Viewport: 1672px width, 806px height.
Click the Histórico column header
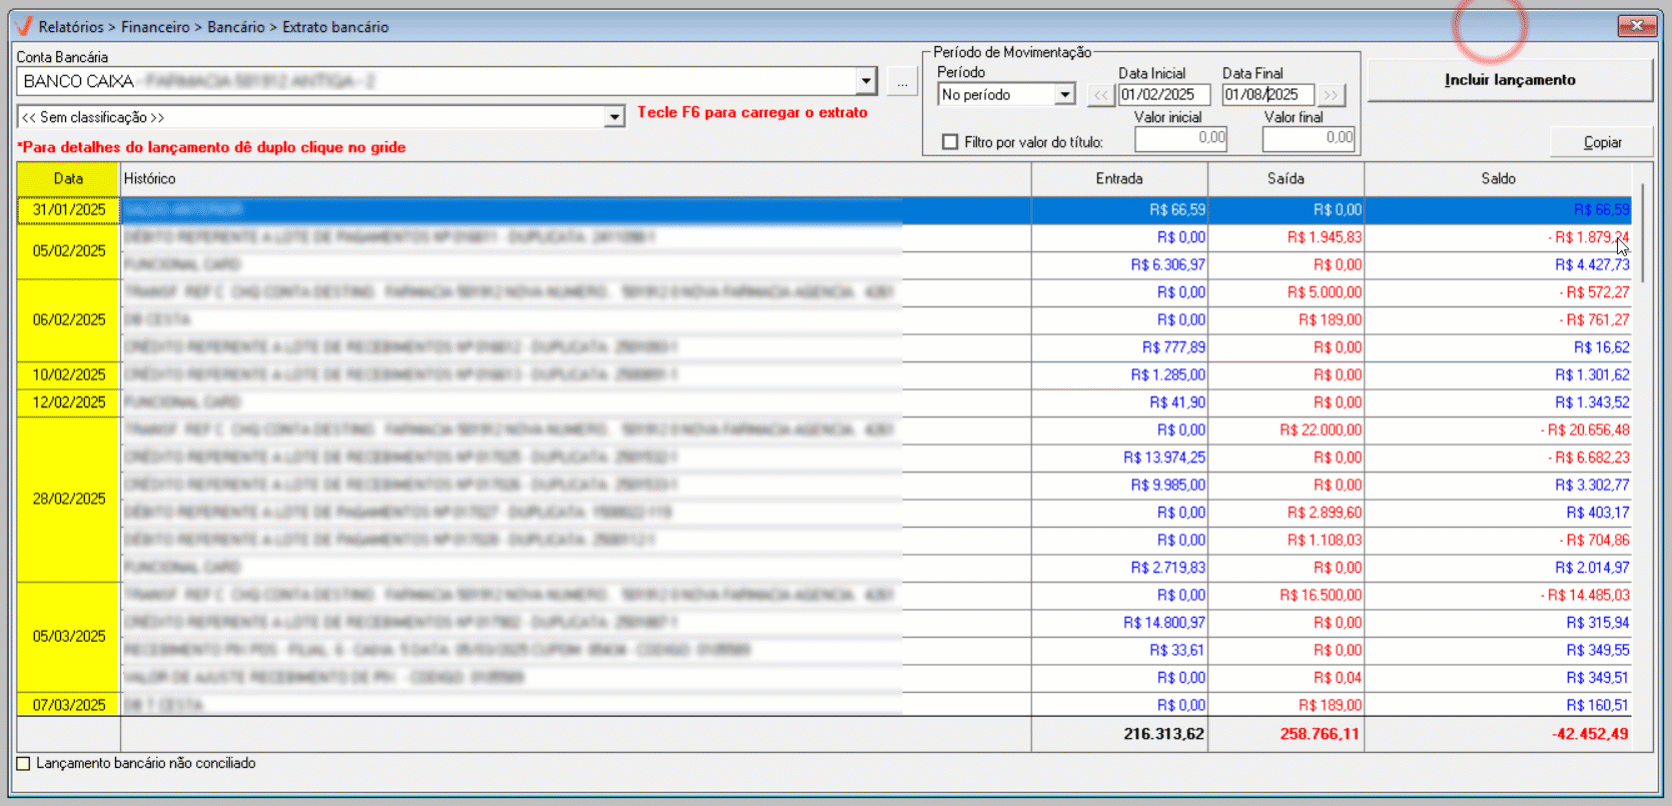pyautogui.click(x=575, y=179)
